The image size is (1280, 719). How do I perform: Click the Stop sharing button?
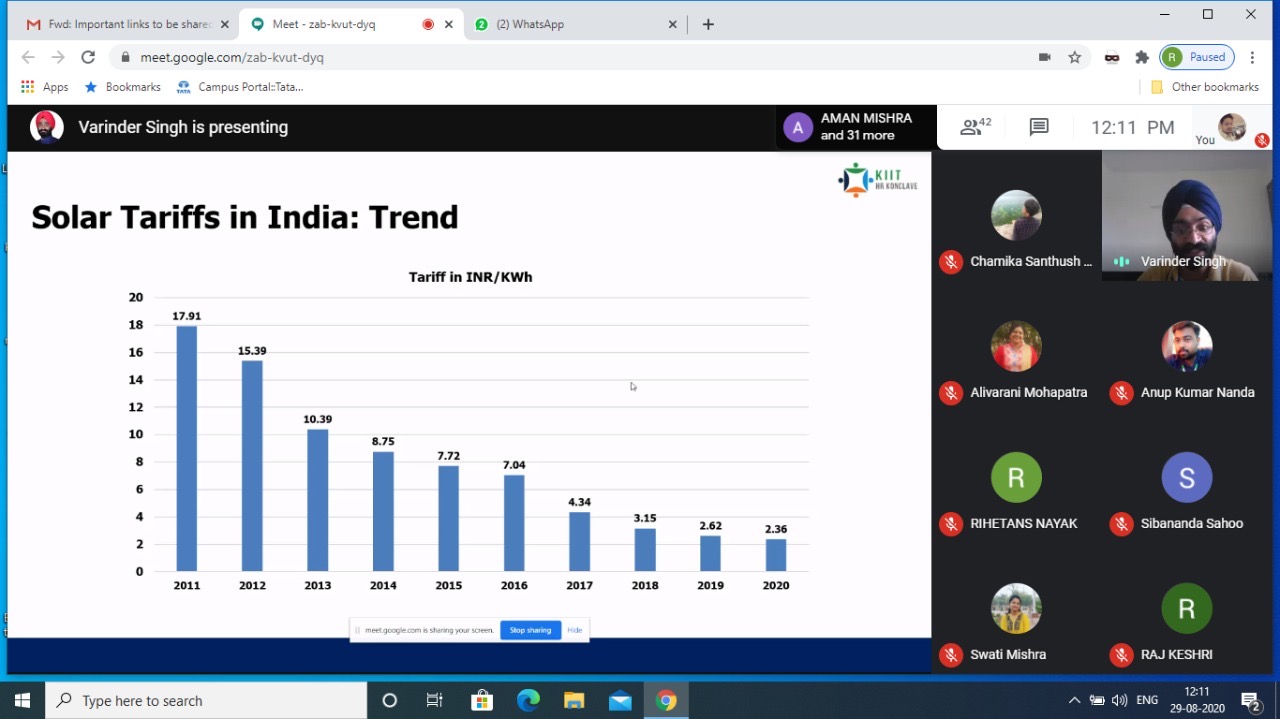(x=530, y=630)
